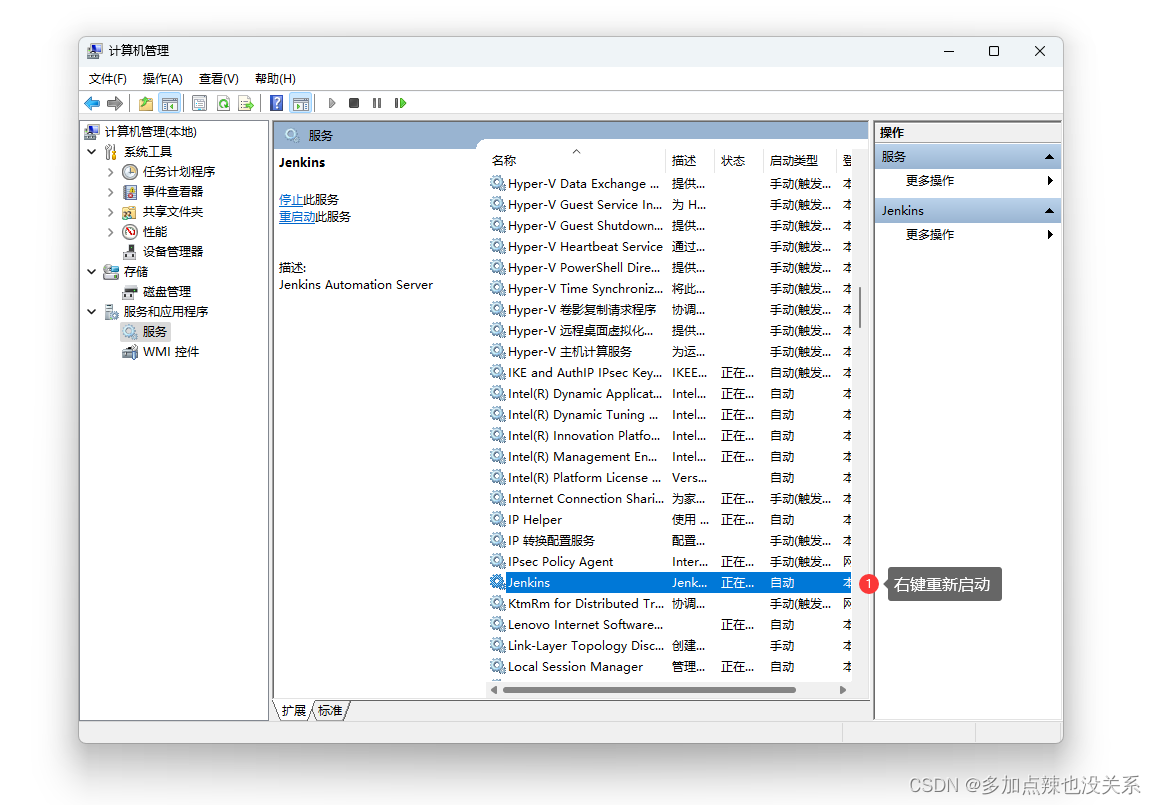
Task: Click the horizontal scrollbar of the services list
Action: click(x=650, y=690)
